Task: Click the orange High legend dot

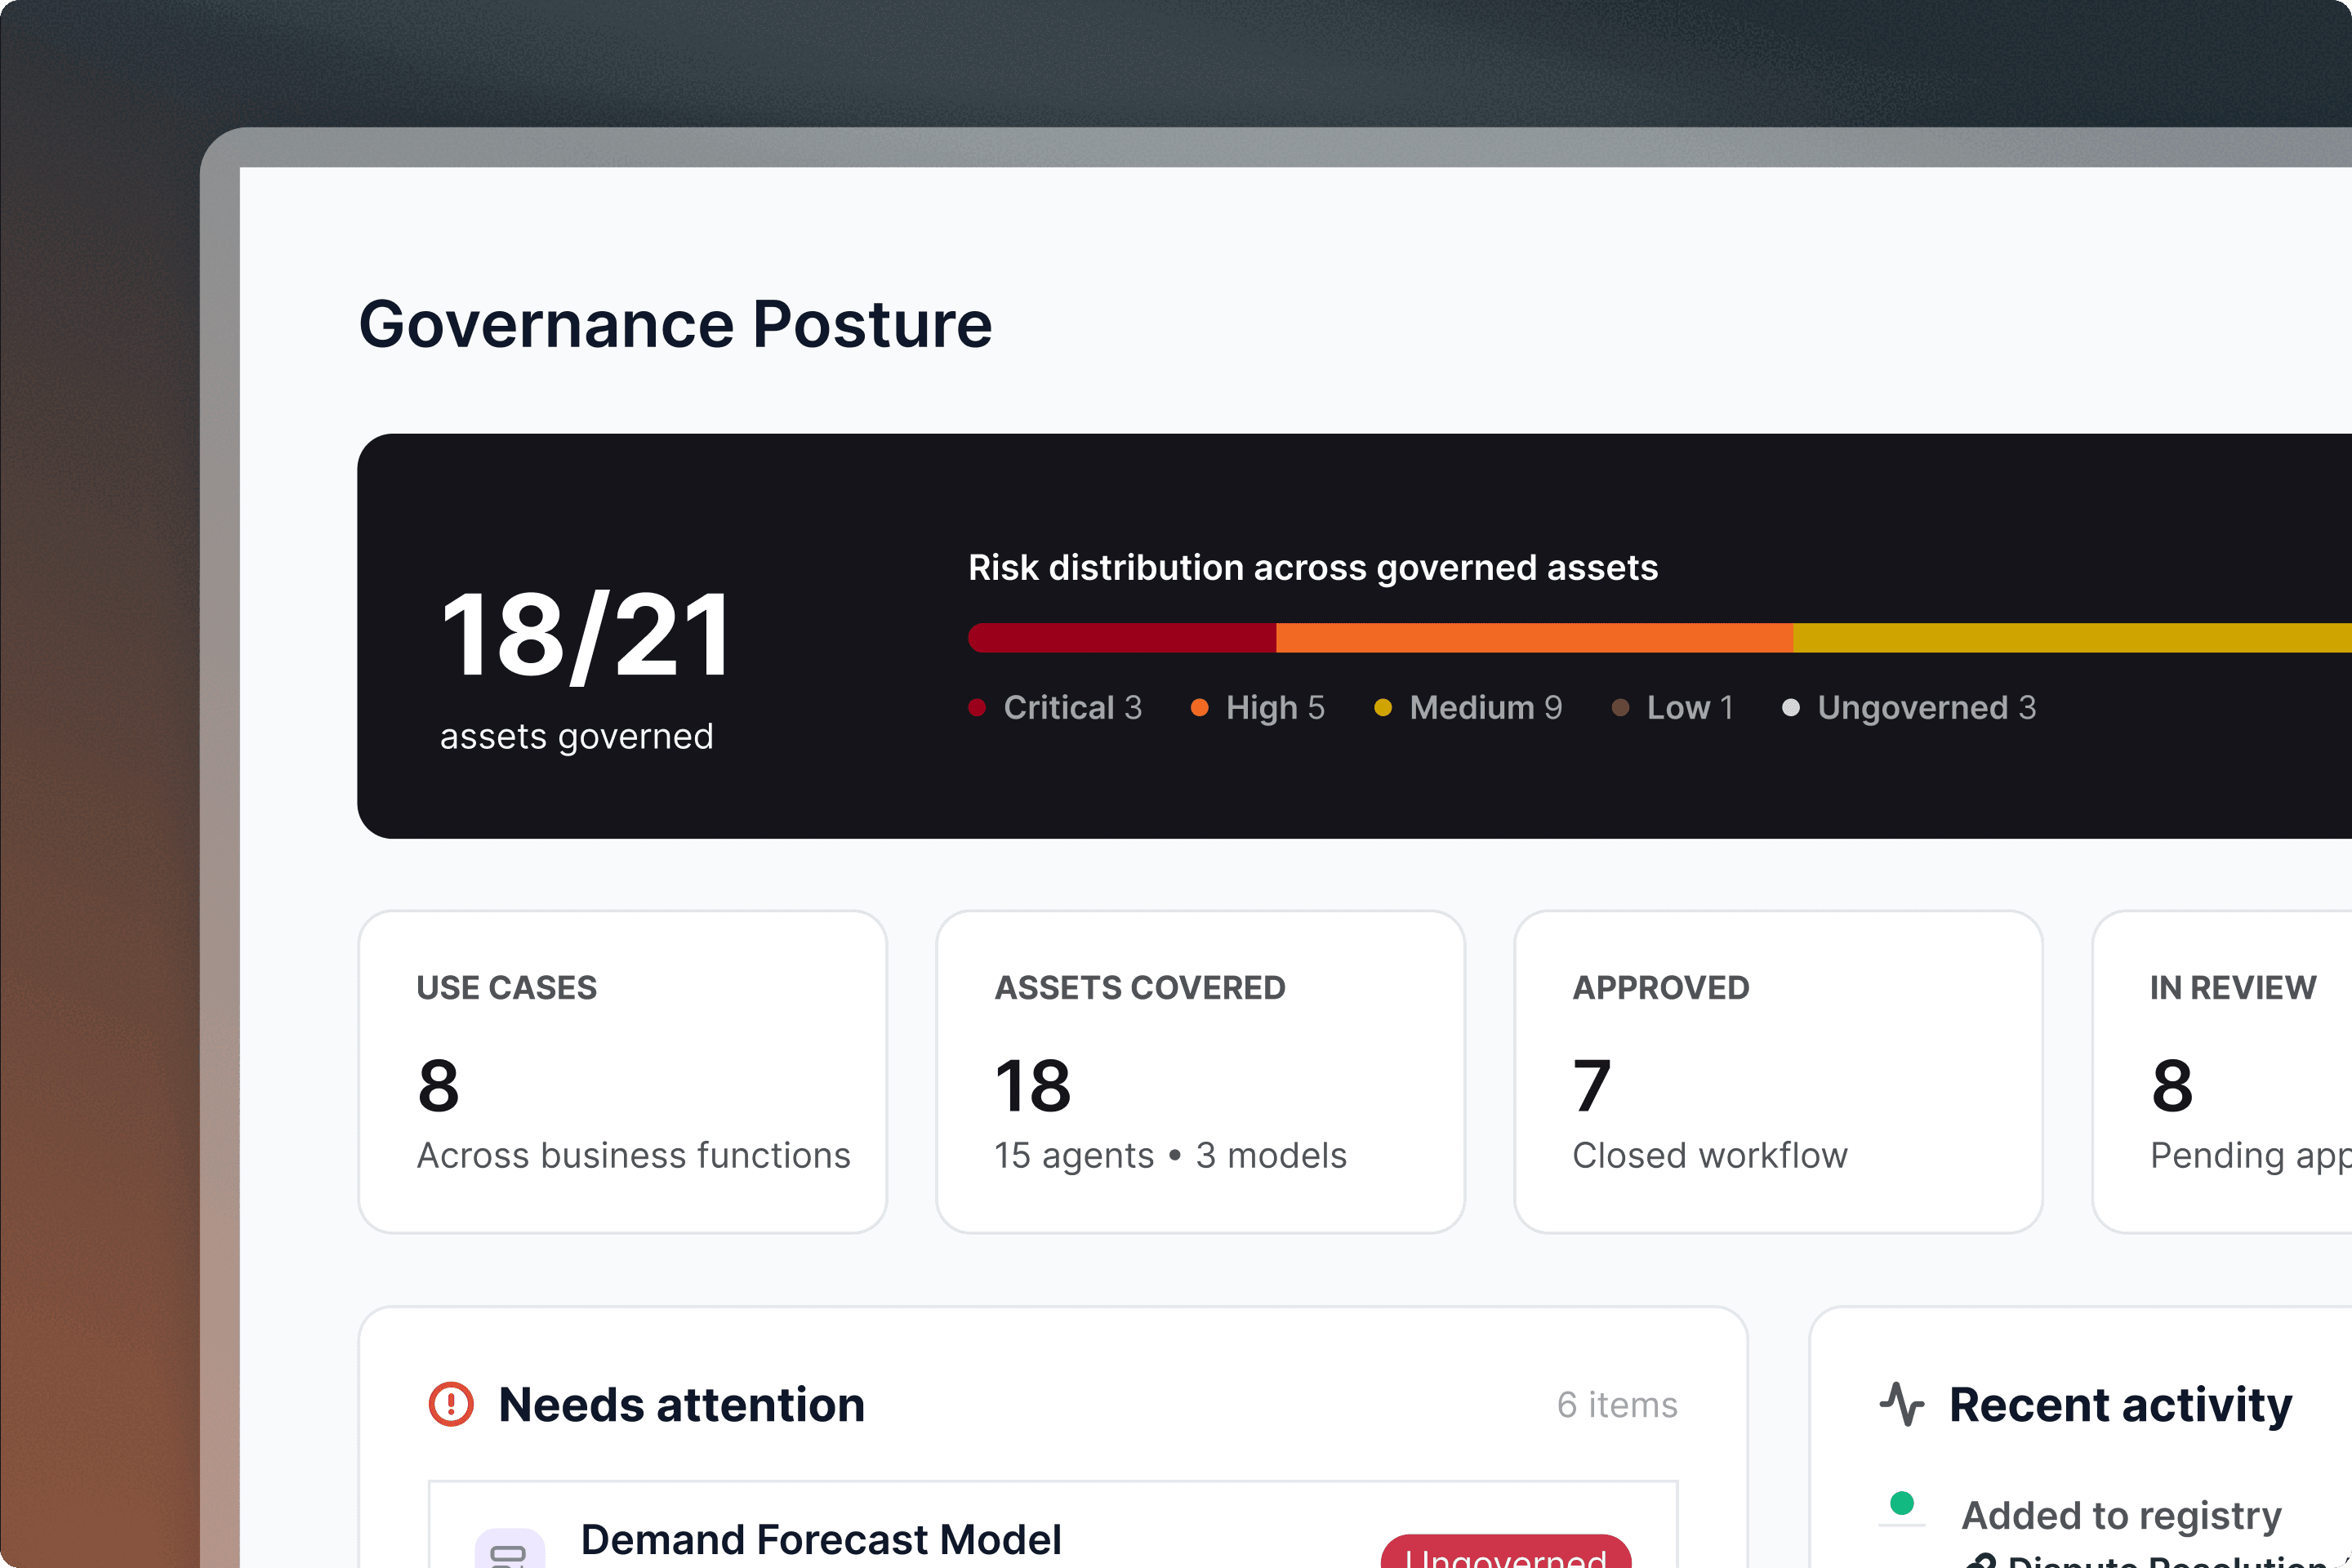Action: [1200, 708]
